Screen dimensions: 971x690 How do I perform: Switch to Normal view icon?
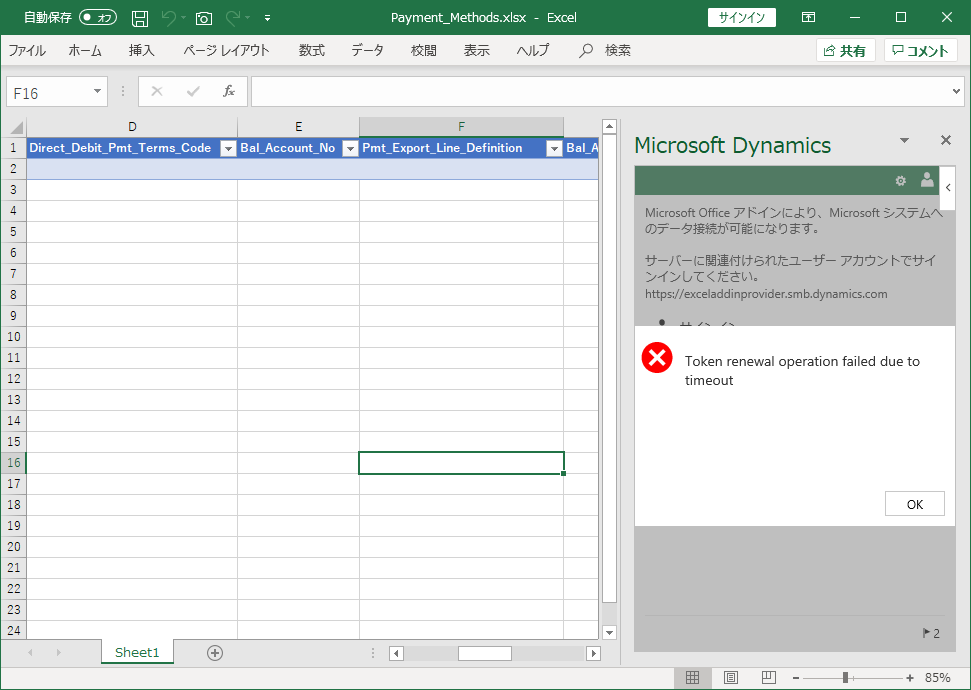pyautogui.click(x=692, y=678)
